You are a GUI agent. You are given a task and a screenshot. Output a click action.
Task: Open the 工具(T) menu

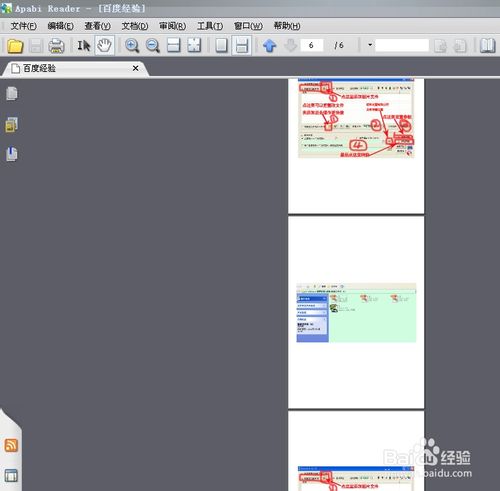210,26
